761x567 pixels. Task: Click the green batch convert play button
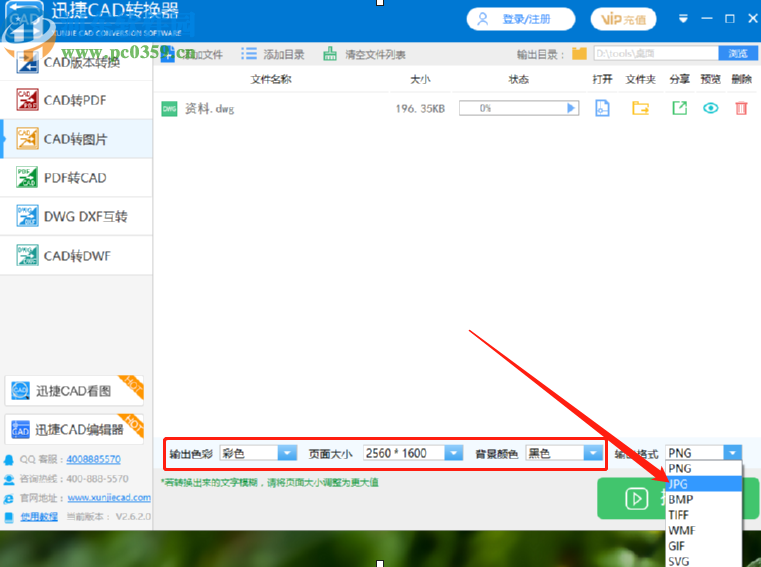coord(636,499)
